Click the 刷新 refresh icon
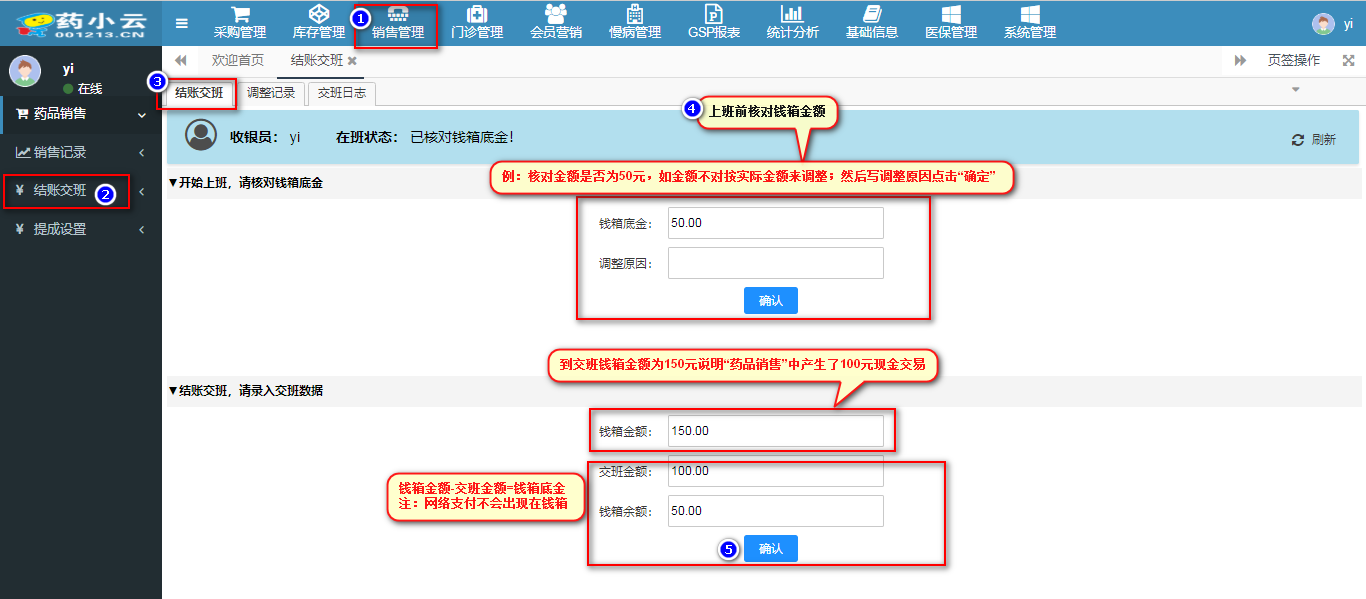 [1298, 140]
